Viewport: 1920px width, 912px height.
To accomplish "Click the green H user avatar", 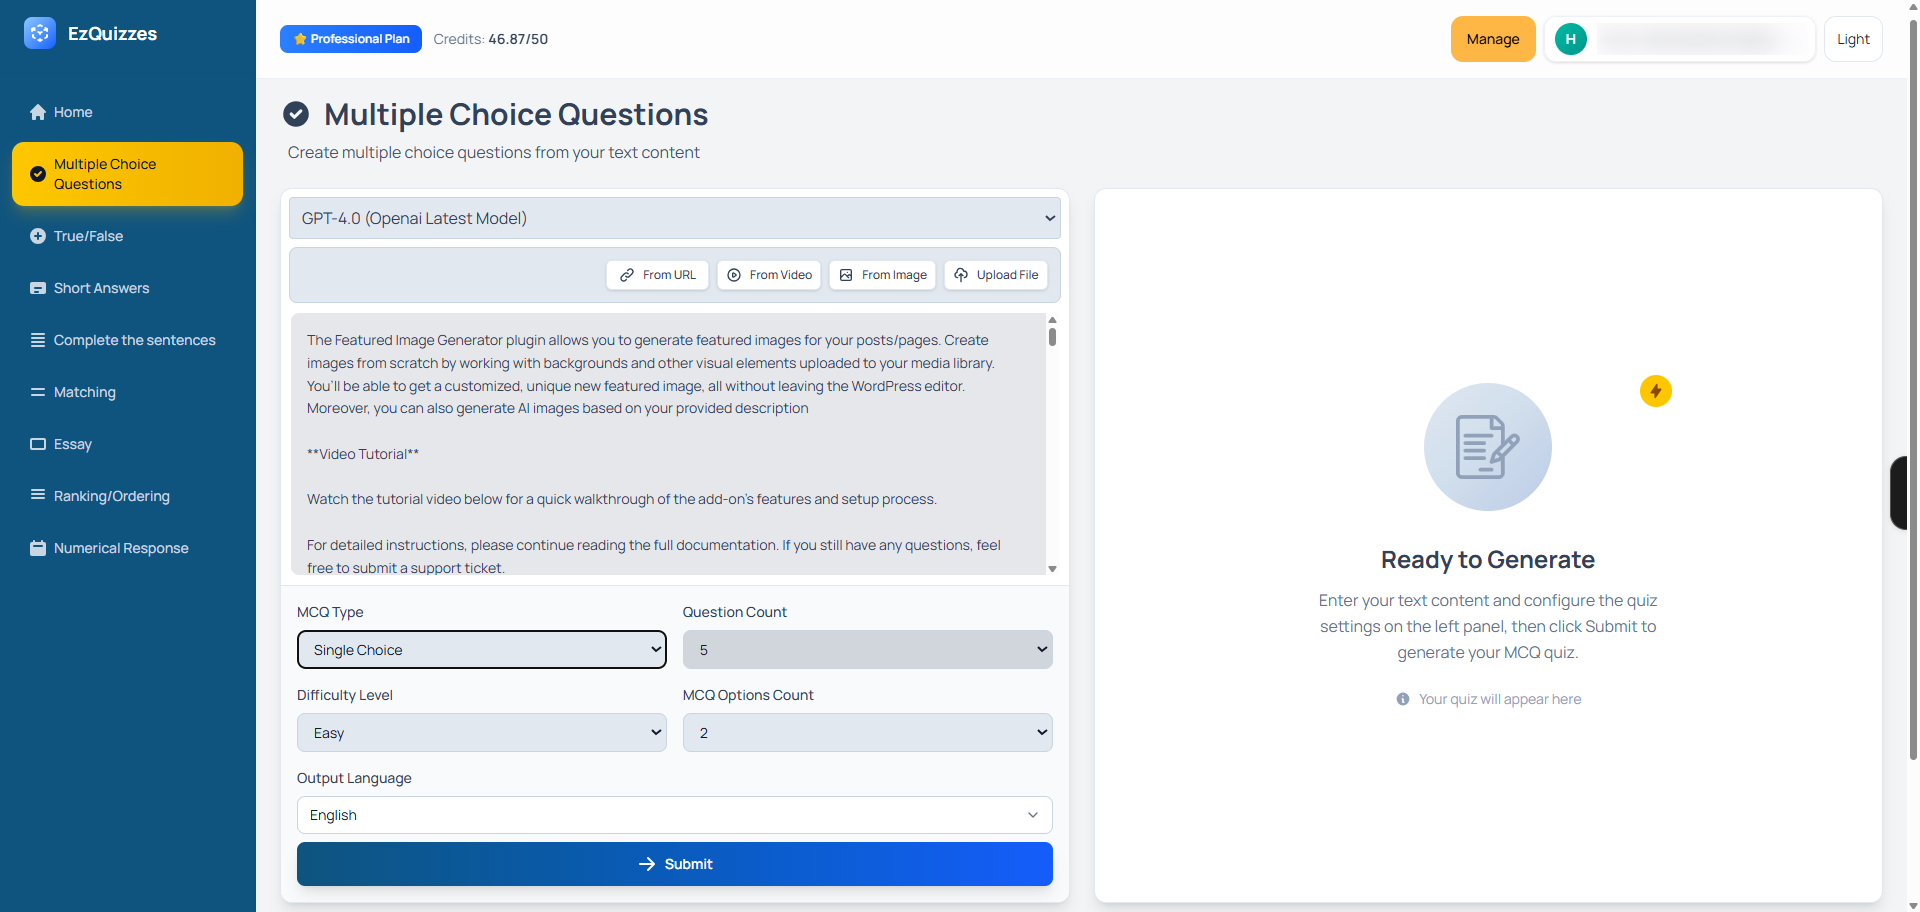I will [1570, 39].
